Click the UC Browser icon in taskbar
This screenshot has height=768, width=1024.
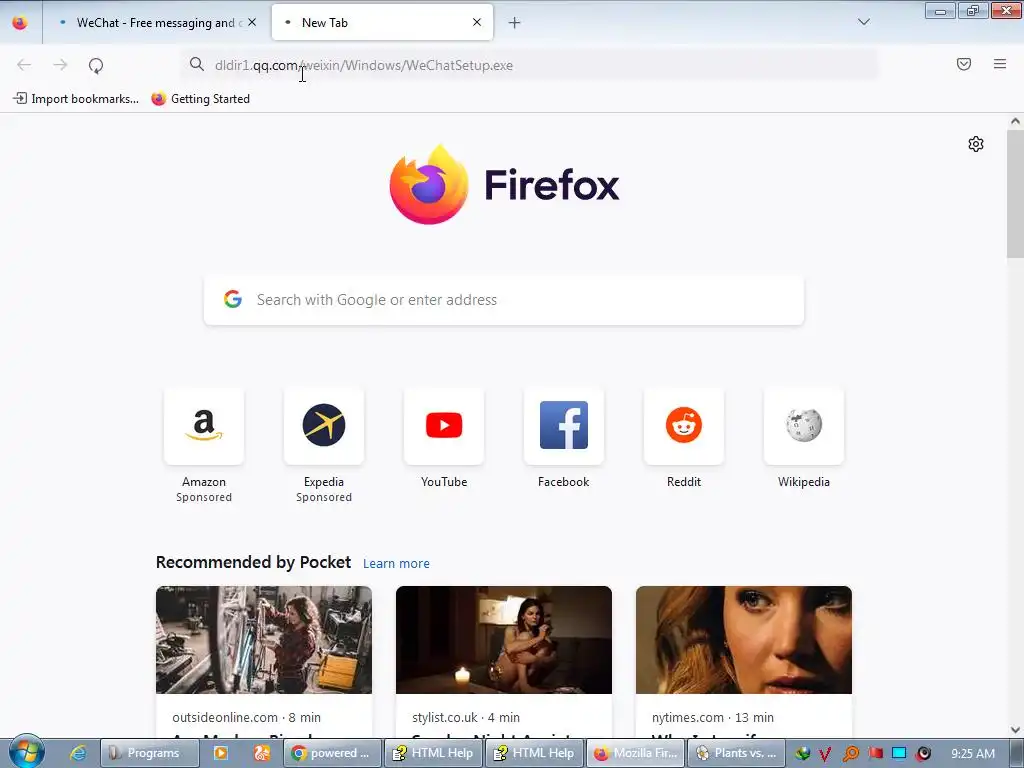pyautogui.click(x=262, y=753)
